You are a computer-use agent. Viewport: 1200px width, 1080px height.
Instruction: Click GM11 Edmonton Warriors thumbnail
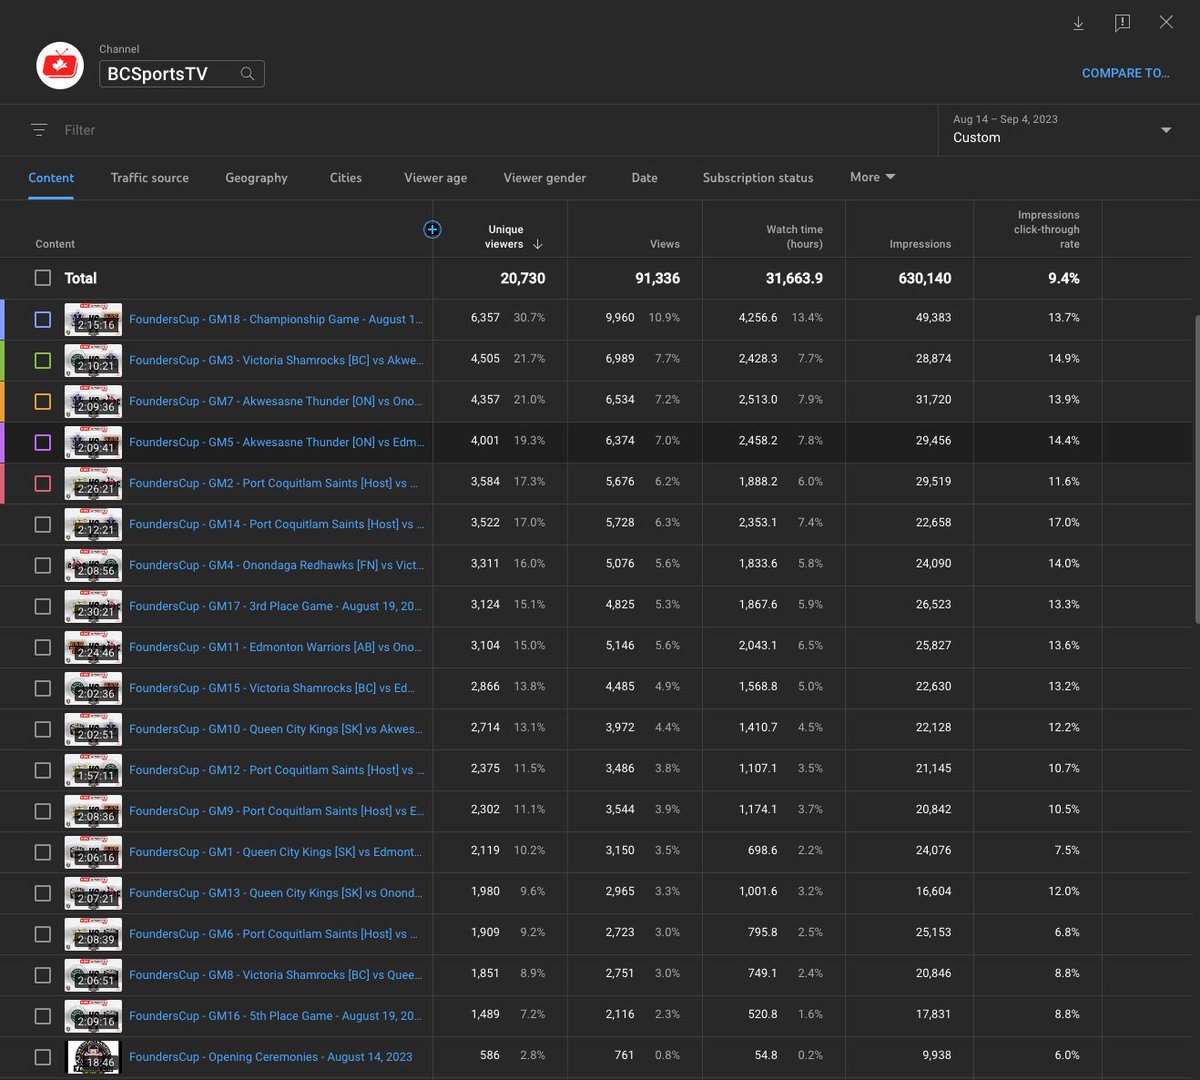[x=94, y=647]
